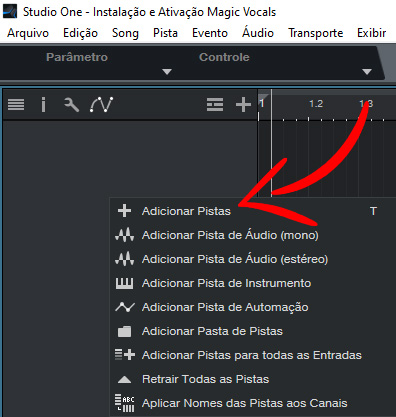
Task: Show automation with curve icon
Action: (x=101, y=105)
